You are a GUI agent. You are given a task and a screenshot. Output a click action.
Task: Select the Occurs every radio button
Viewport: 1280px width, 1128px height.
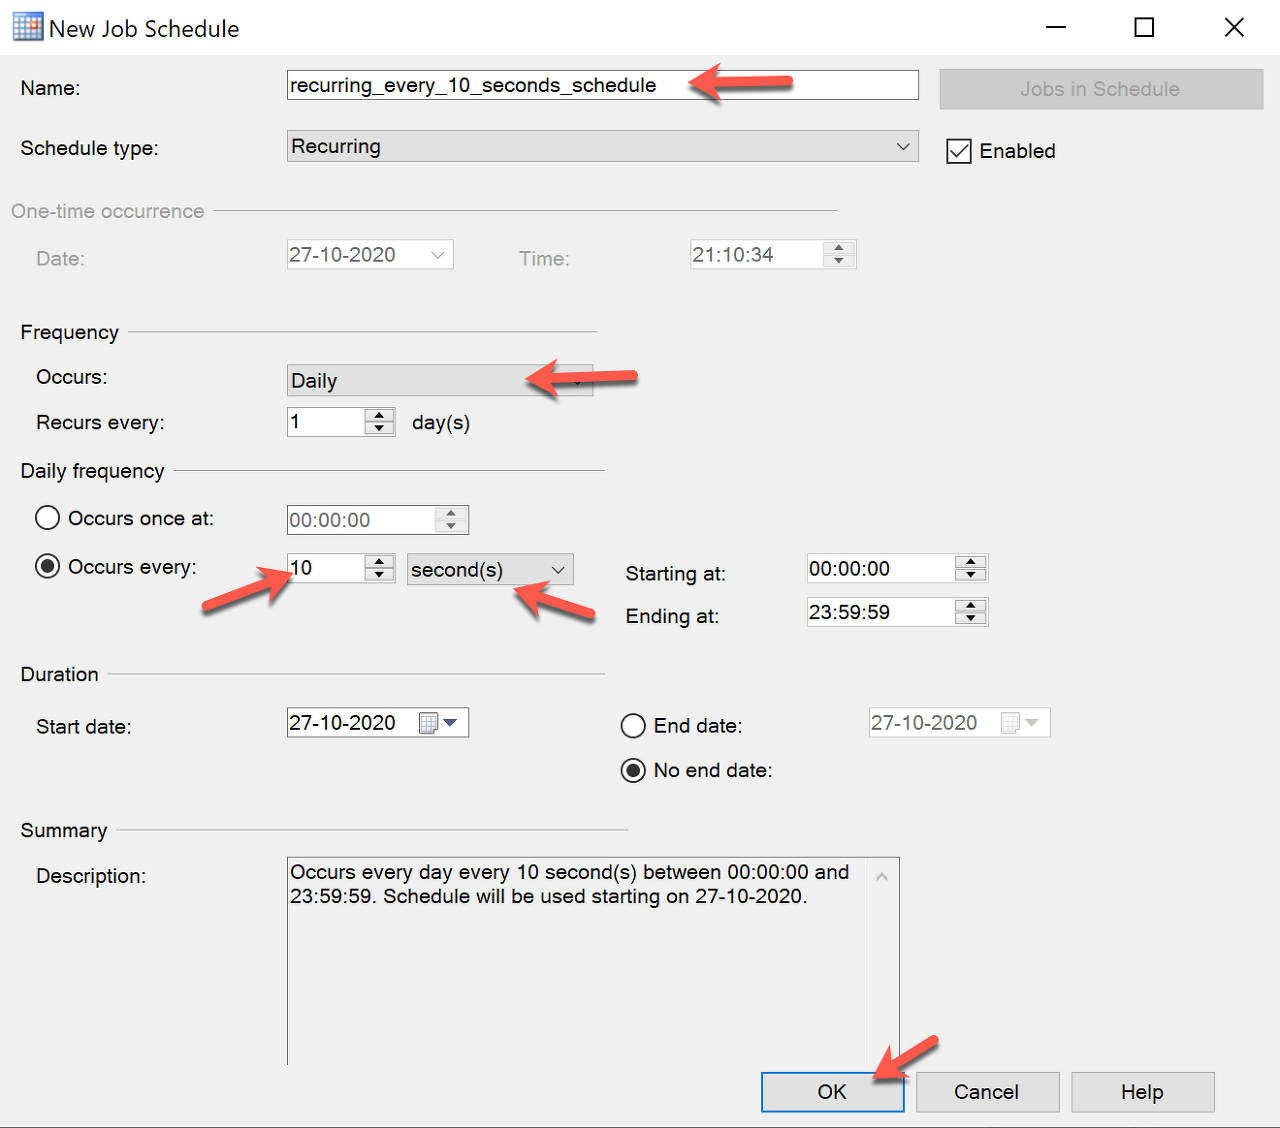[48, 566]
